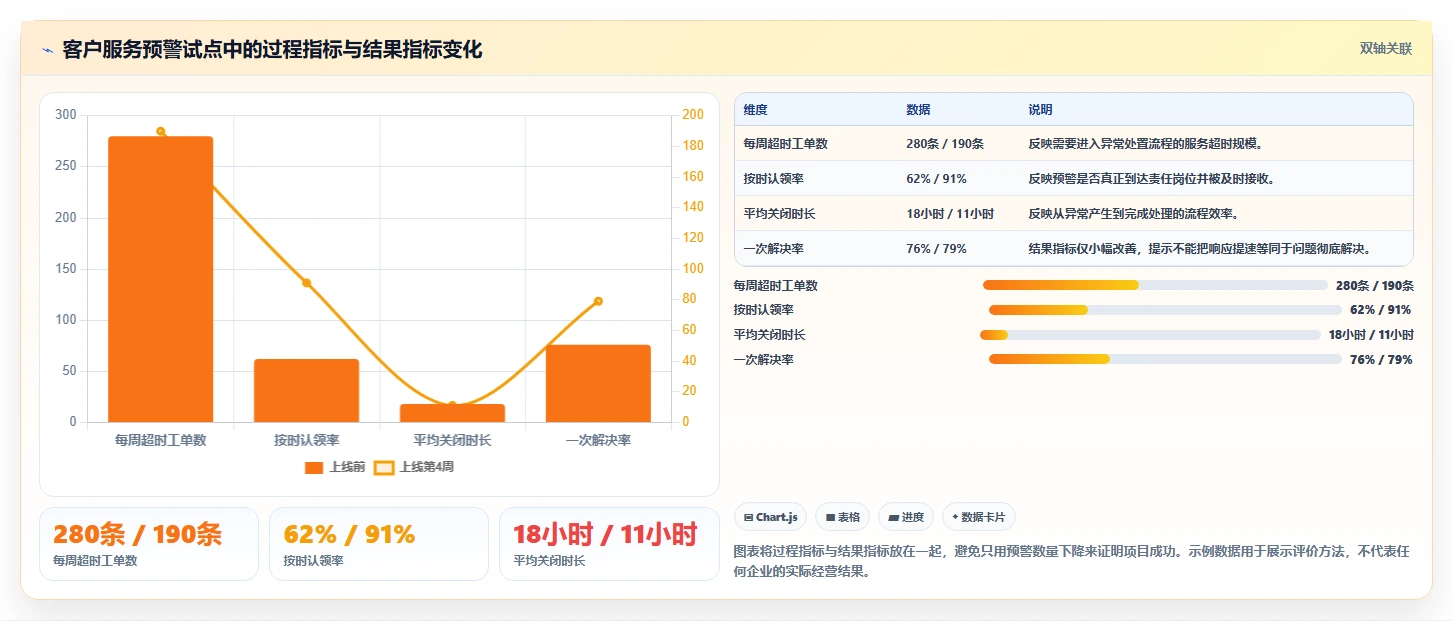Click the description 反映需要进入异常处置流程的服务超时规模
Image resolution: width=1453 pixels, height=621 pixels.
tap(1146, 144)
